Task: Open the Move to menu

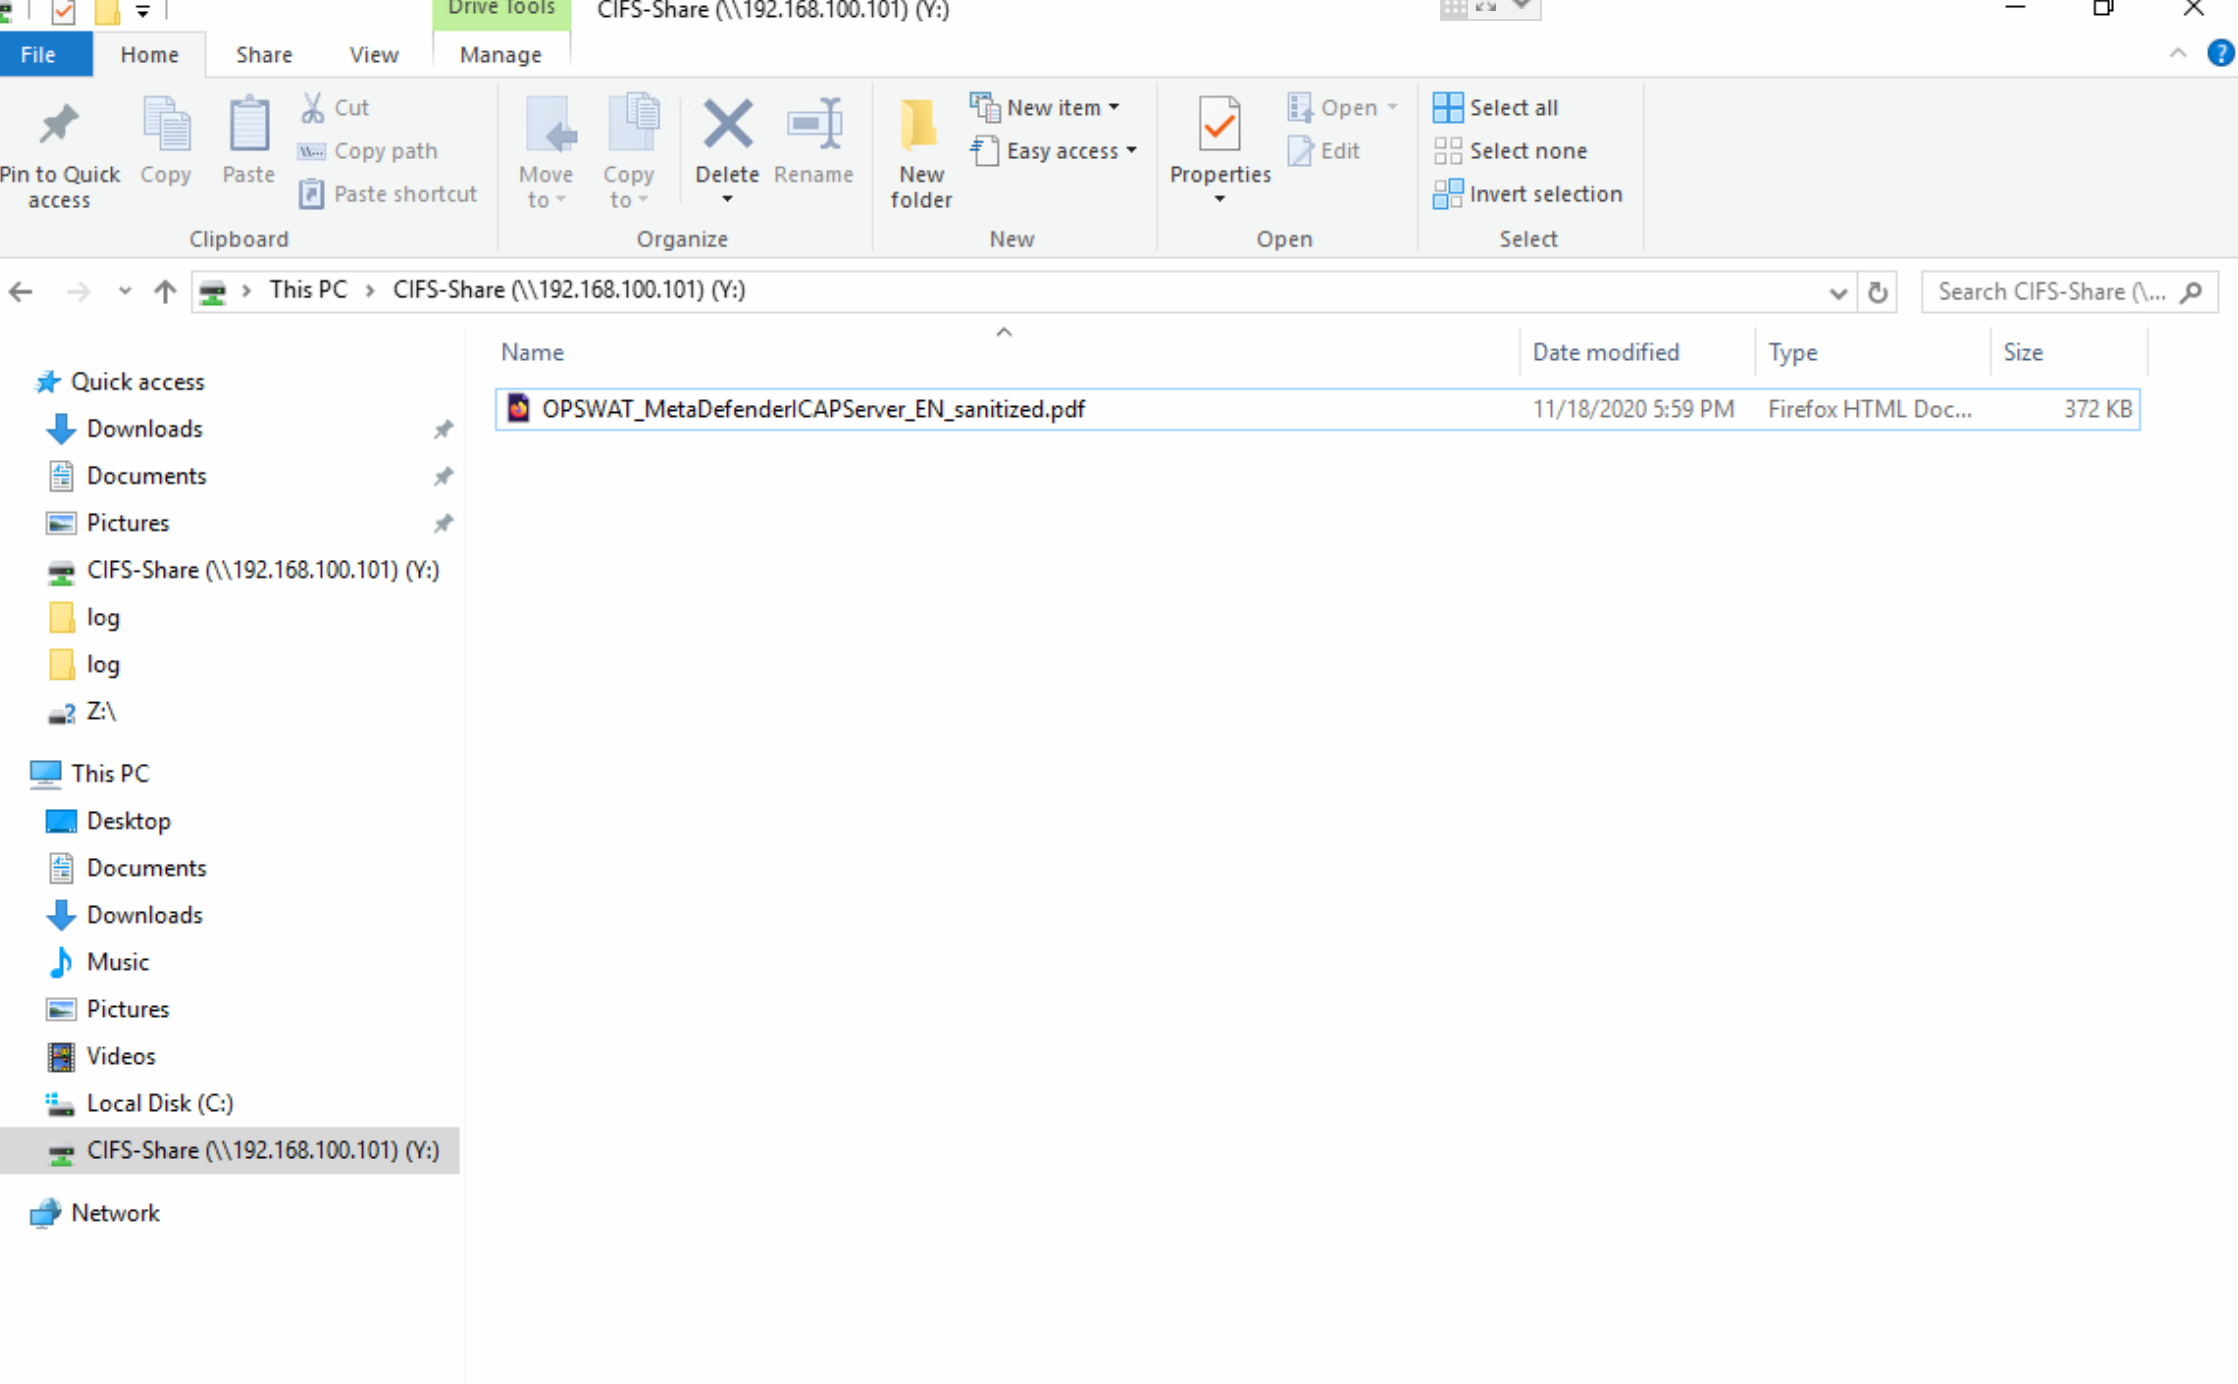Action: (x=546, y=152)
